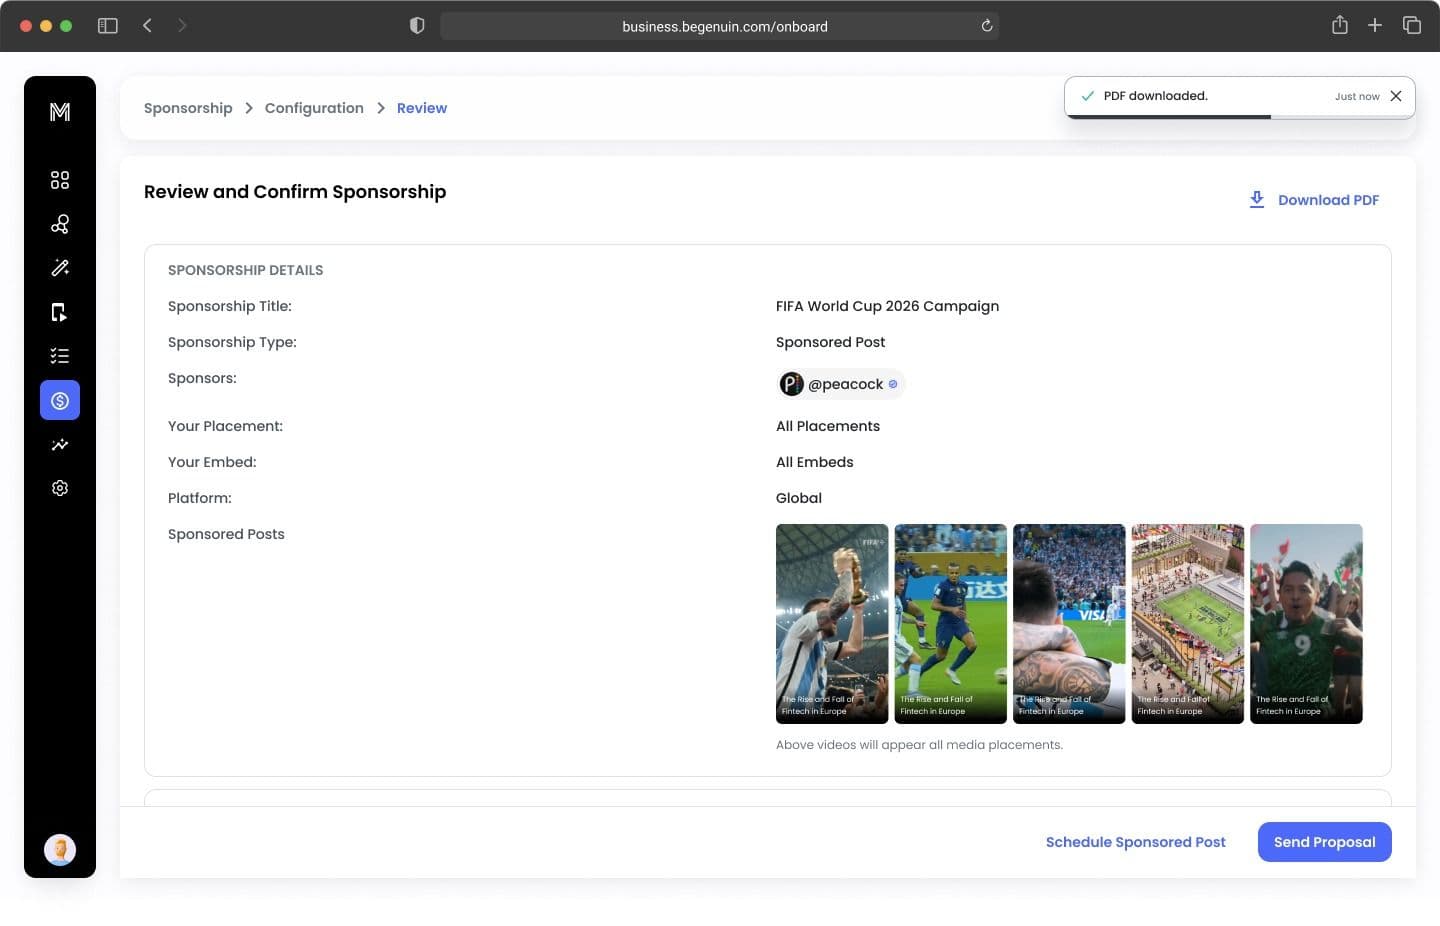Open the Safari share menu
Screen dimensions: 1440x926
pos(1340,25)
